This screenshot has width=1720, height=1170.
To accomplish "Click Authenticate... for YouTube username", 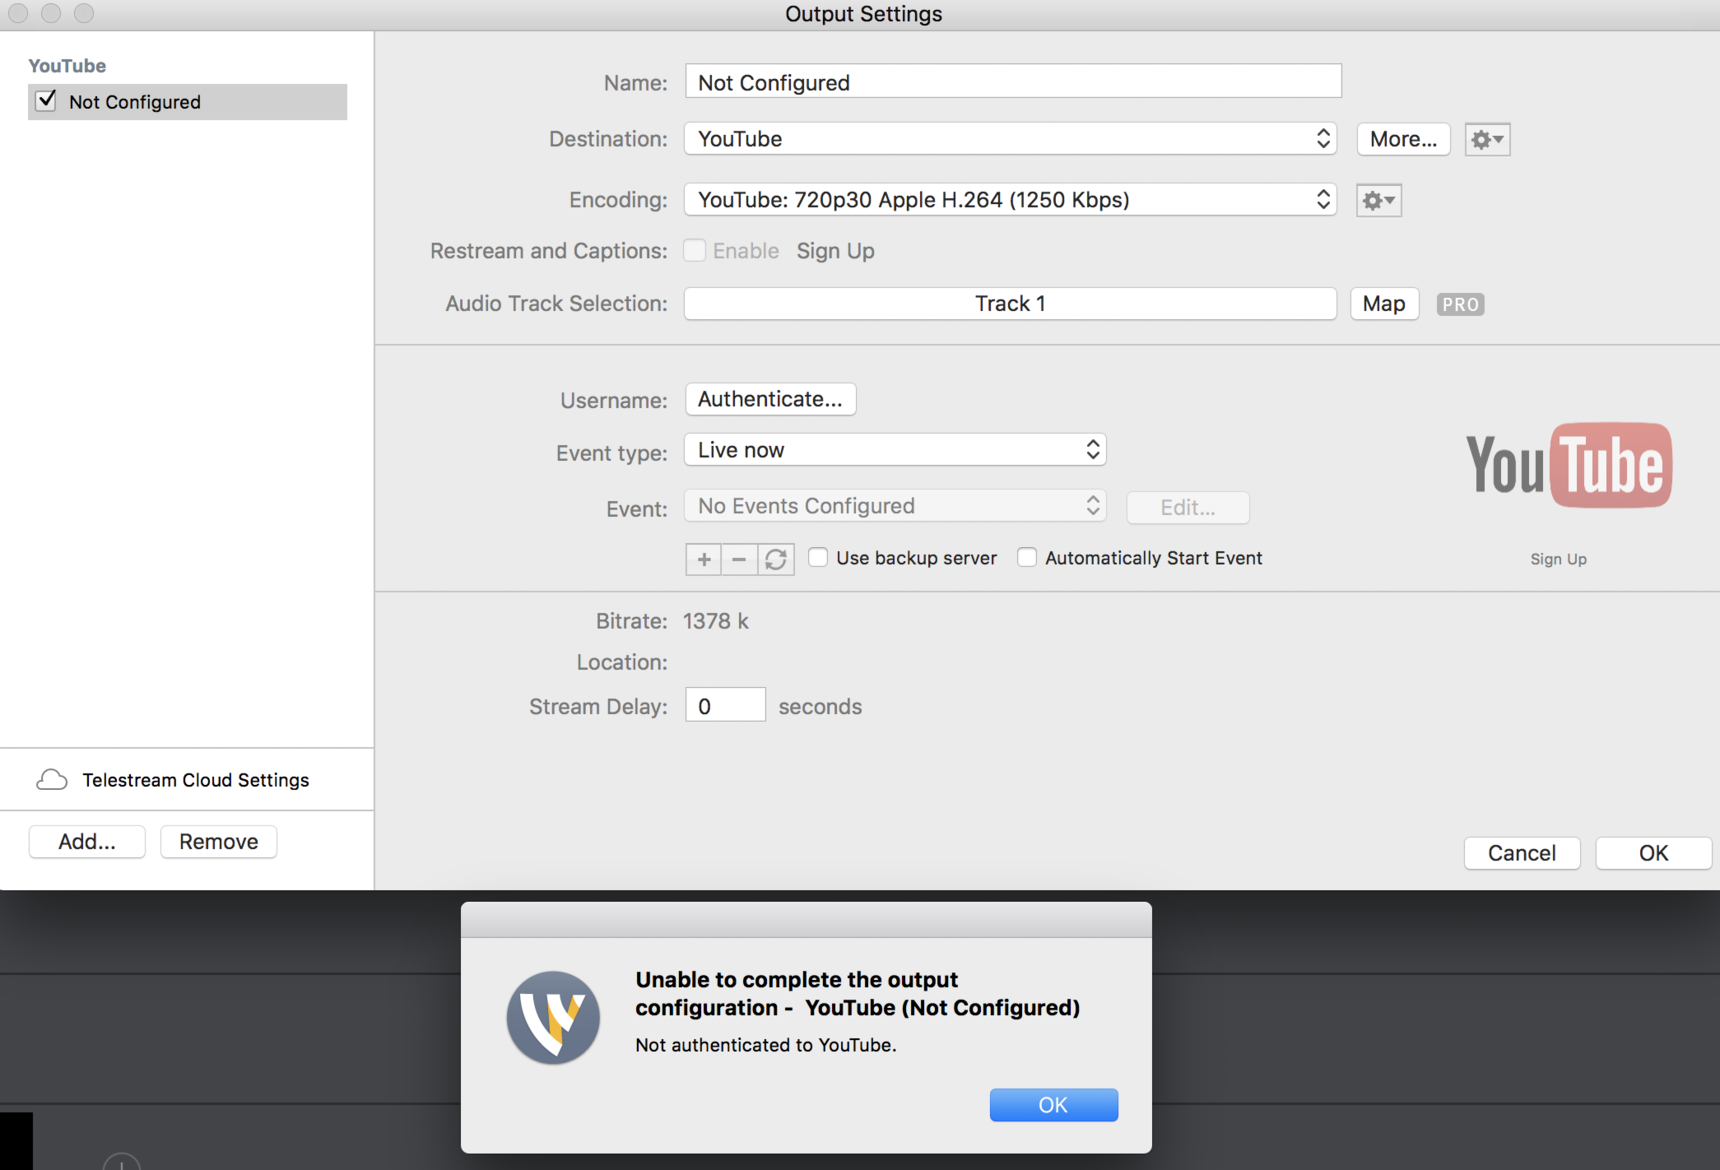I will (x=770, y=399).
